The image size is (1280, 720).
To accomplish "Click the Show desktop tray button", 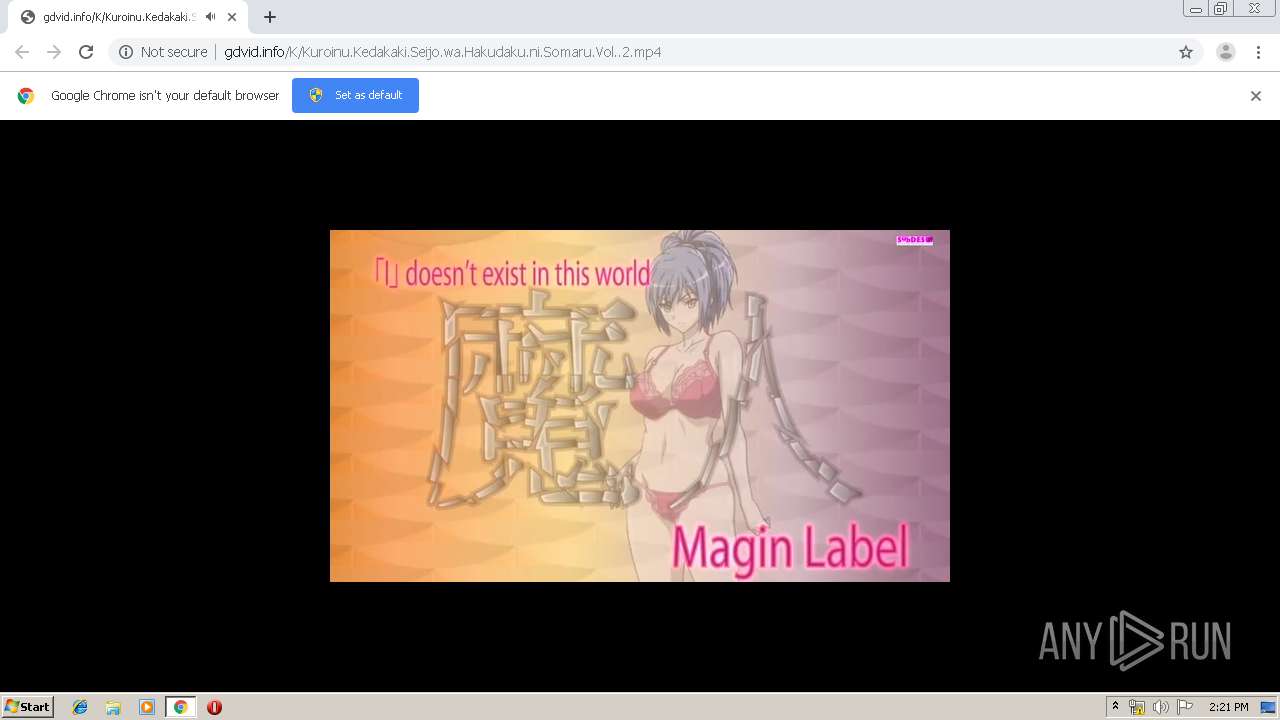I will tap(1268, 707).
